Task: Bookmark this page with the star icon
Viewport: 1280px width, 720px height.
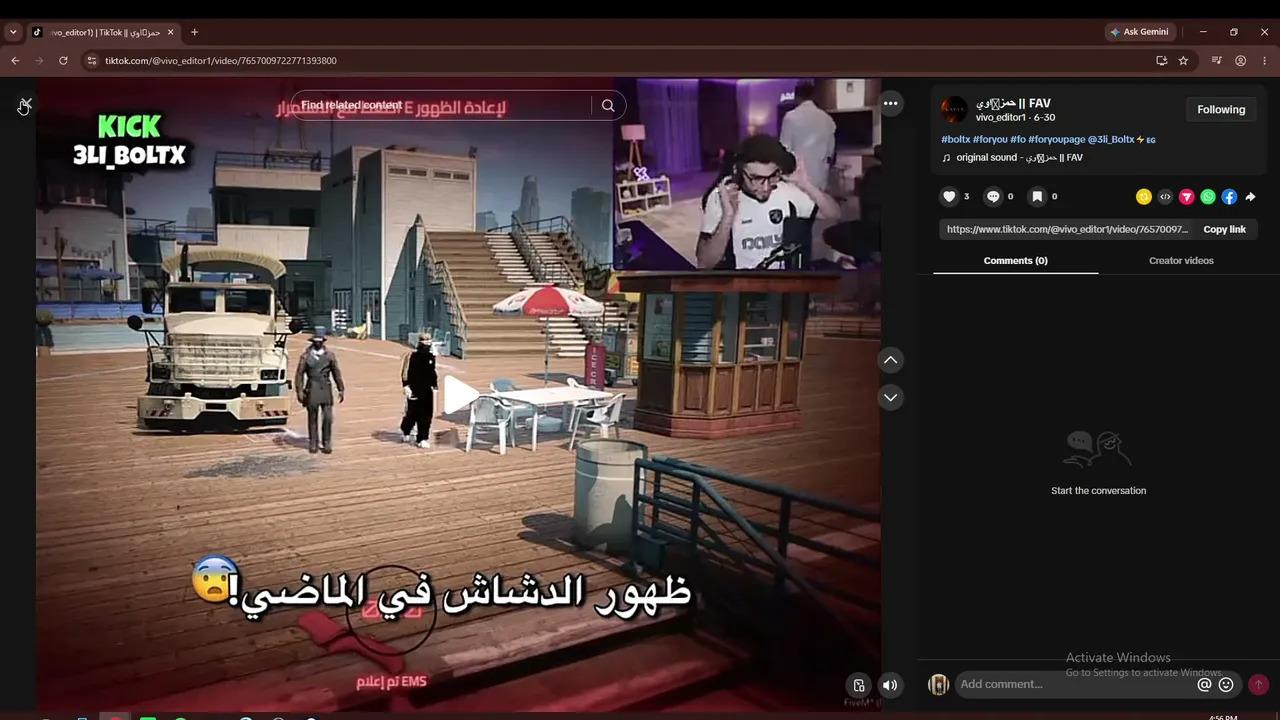Action: point(1183,61)
